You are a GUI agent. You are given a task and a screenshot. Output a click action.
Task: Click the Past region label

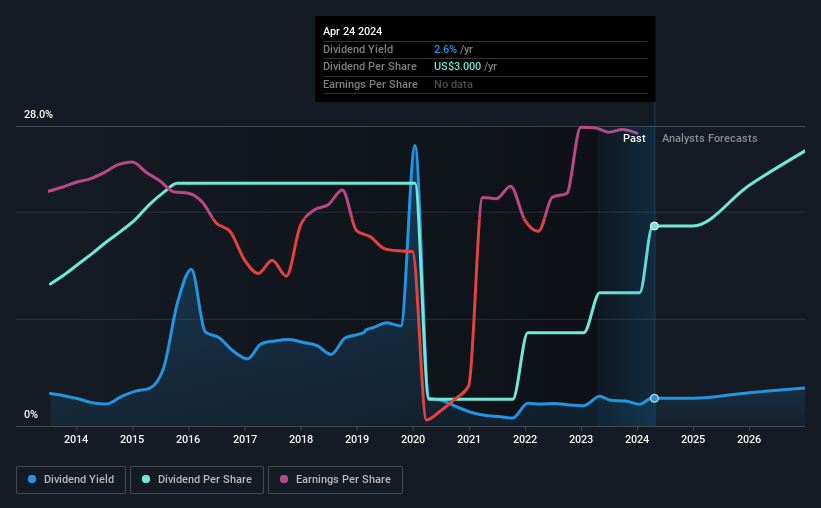tap(634, 138)
